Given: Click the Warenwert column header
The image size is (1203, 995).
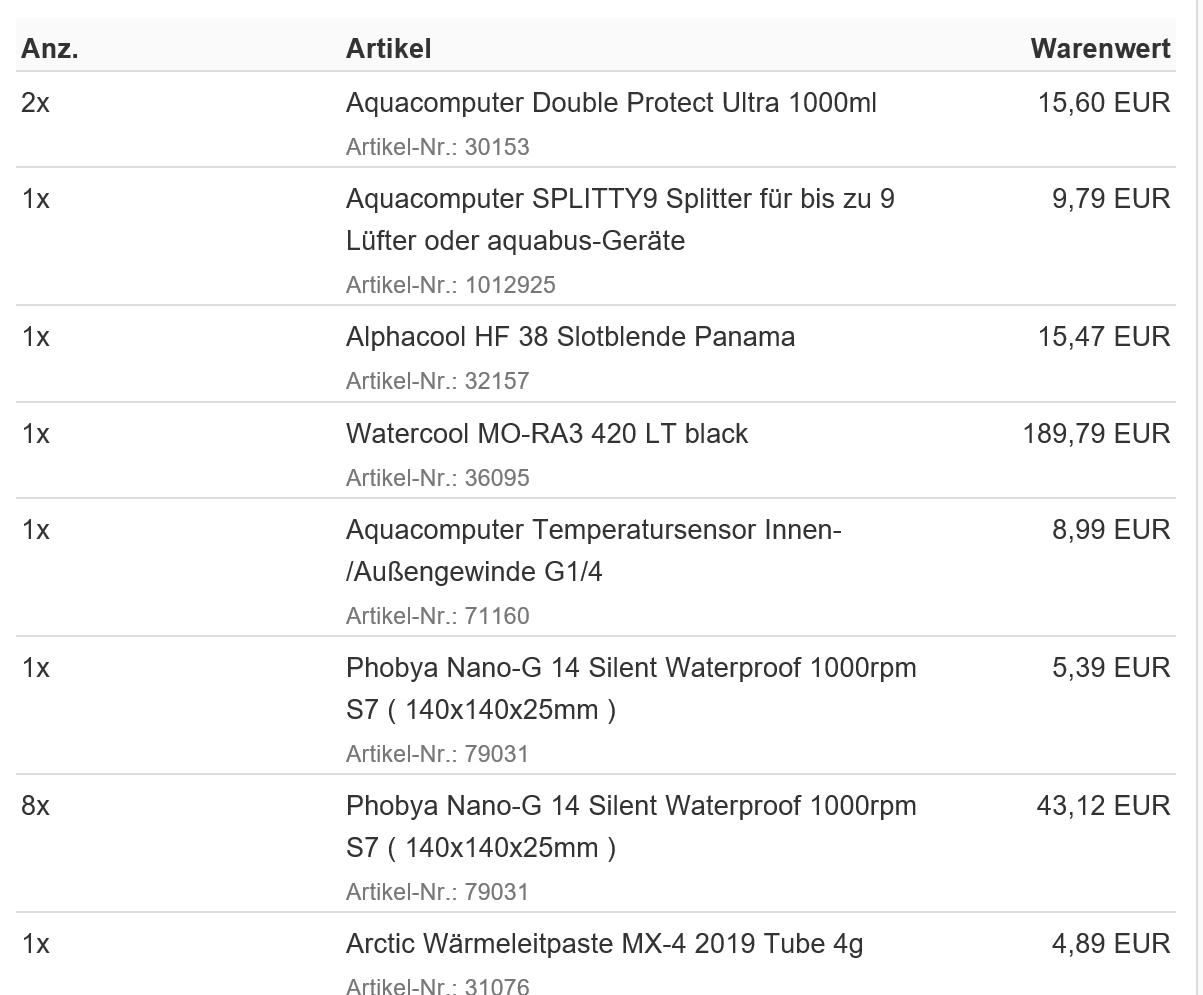Looking at the screenshot, I should coord(1100,49).
